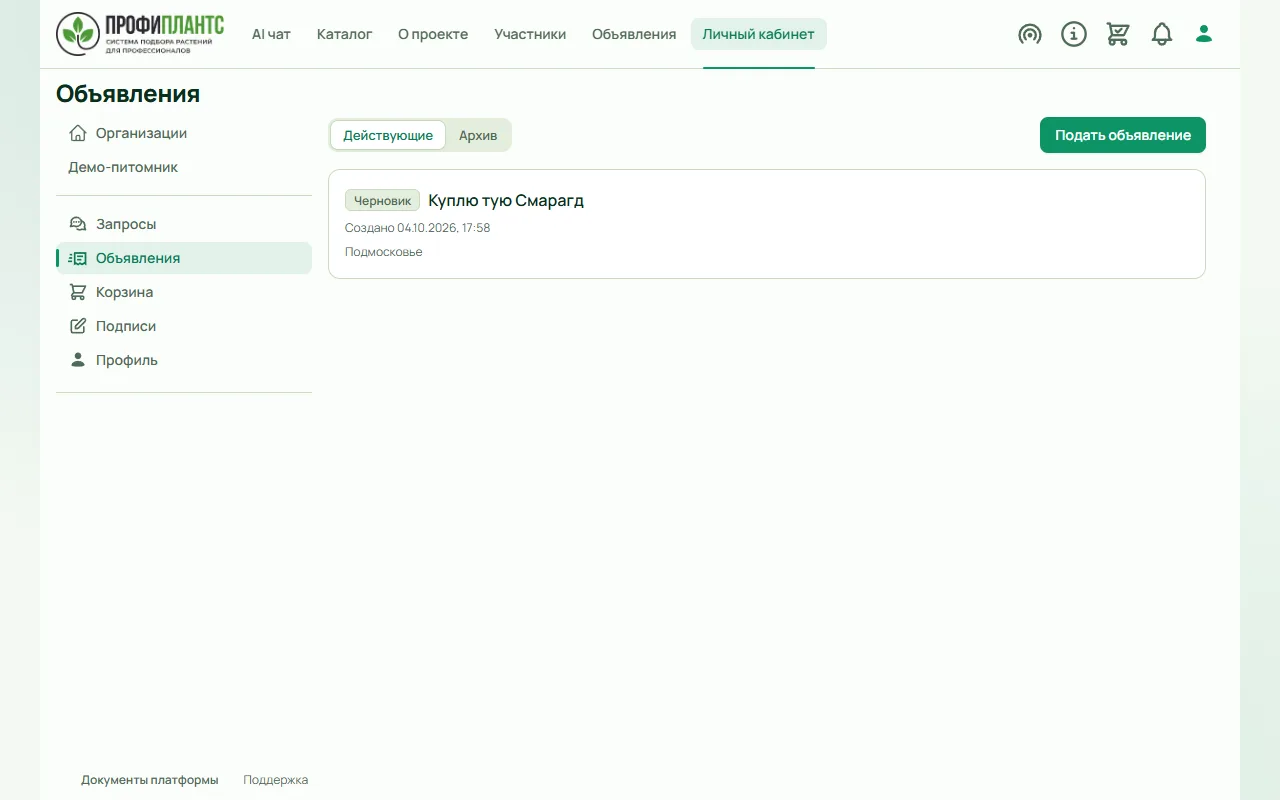Screen dimensions: 1280x800
Task: Go to Каталог in top navigation
Action: (x=345, y=34)
